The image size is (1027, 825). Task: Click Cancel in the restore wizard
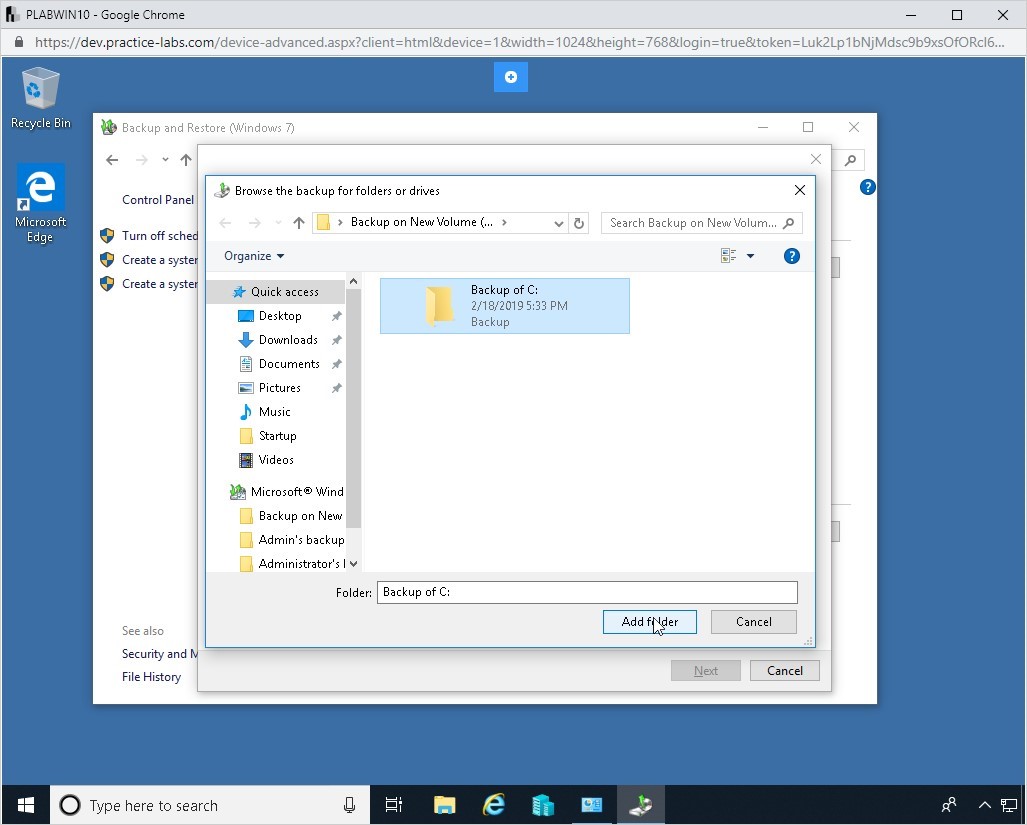coord(784,670)
